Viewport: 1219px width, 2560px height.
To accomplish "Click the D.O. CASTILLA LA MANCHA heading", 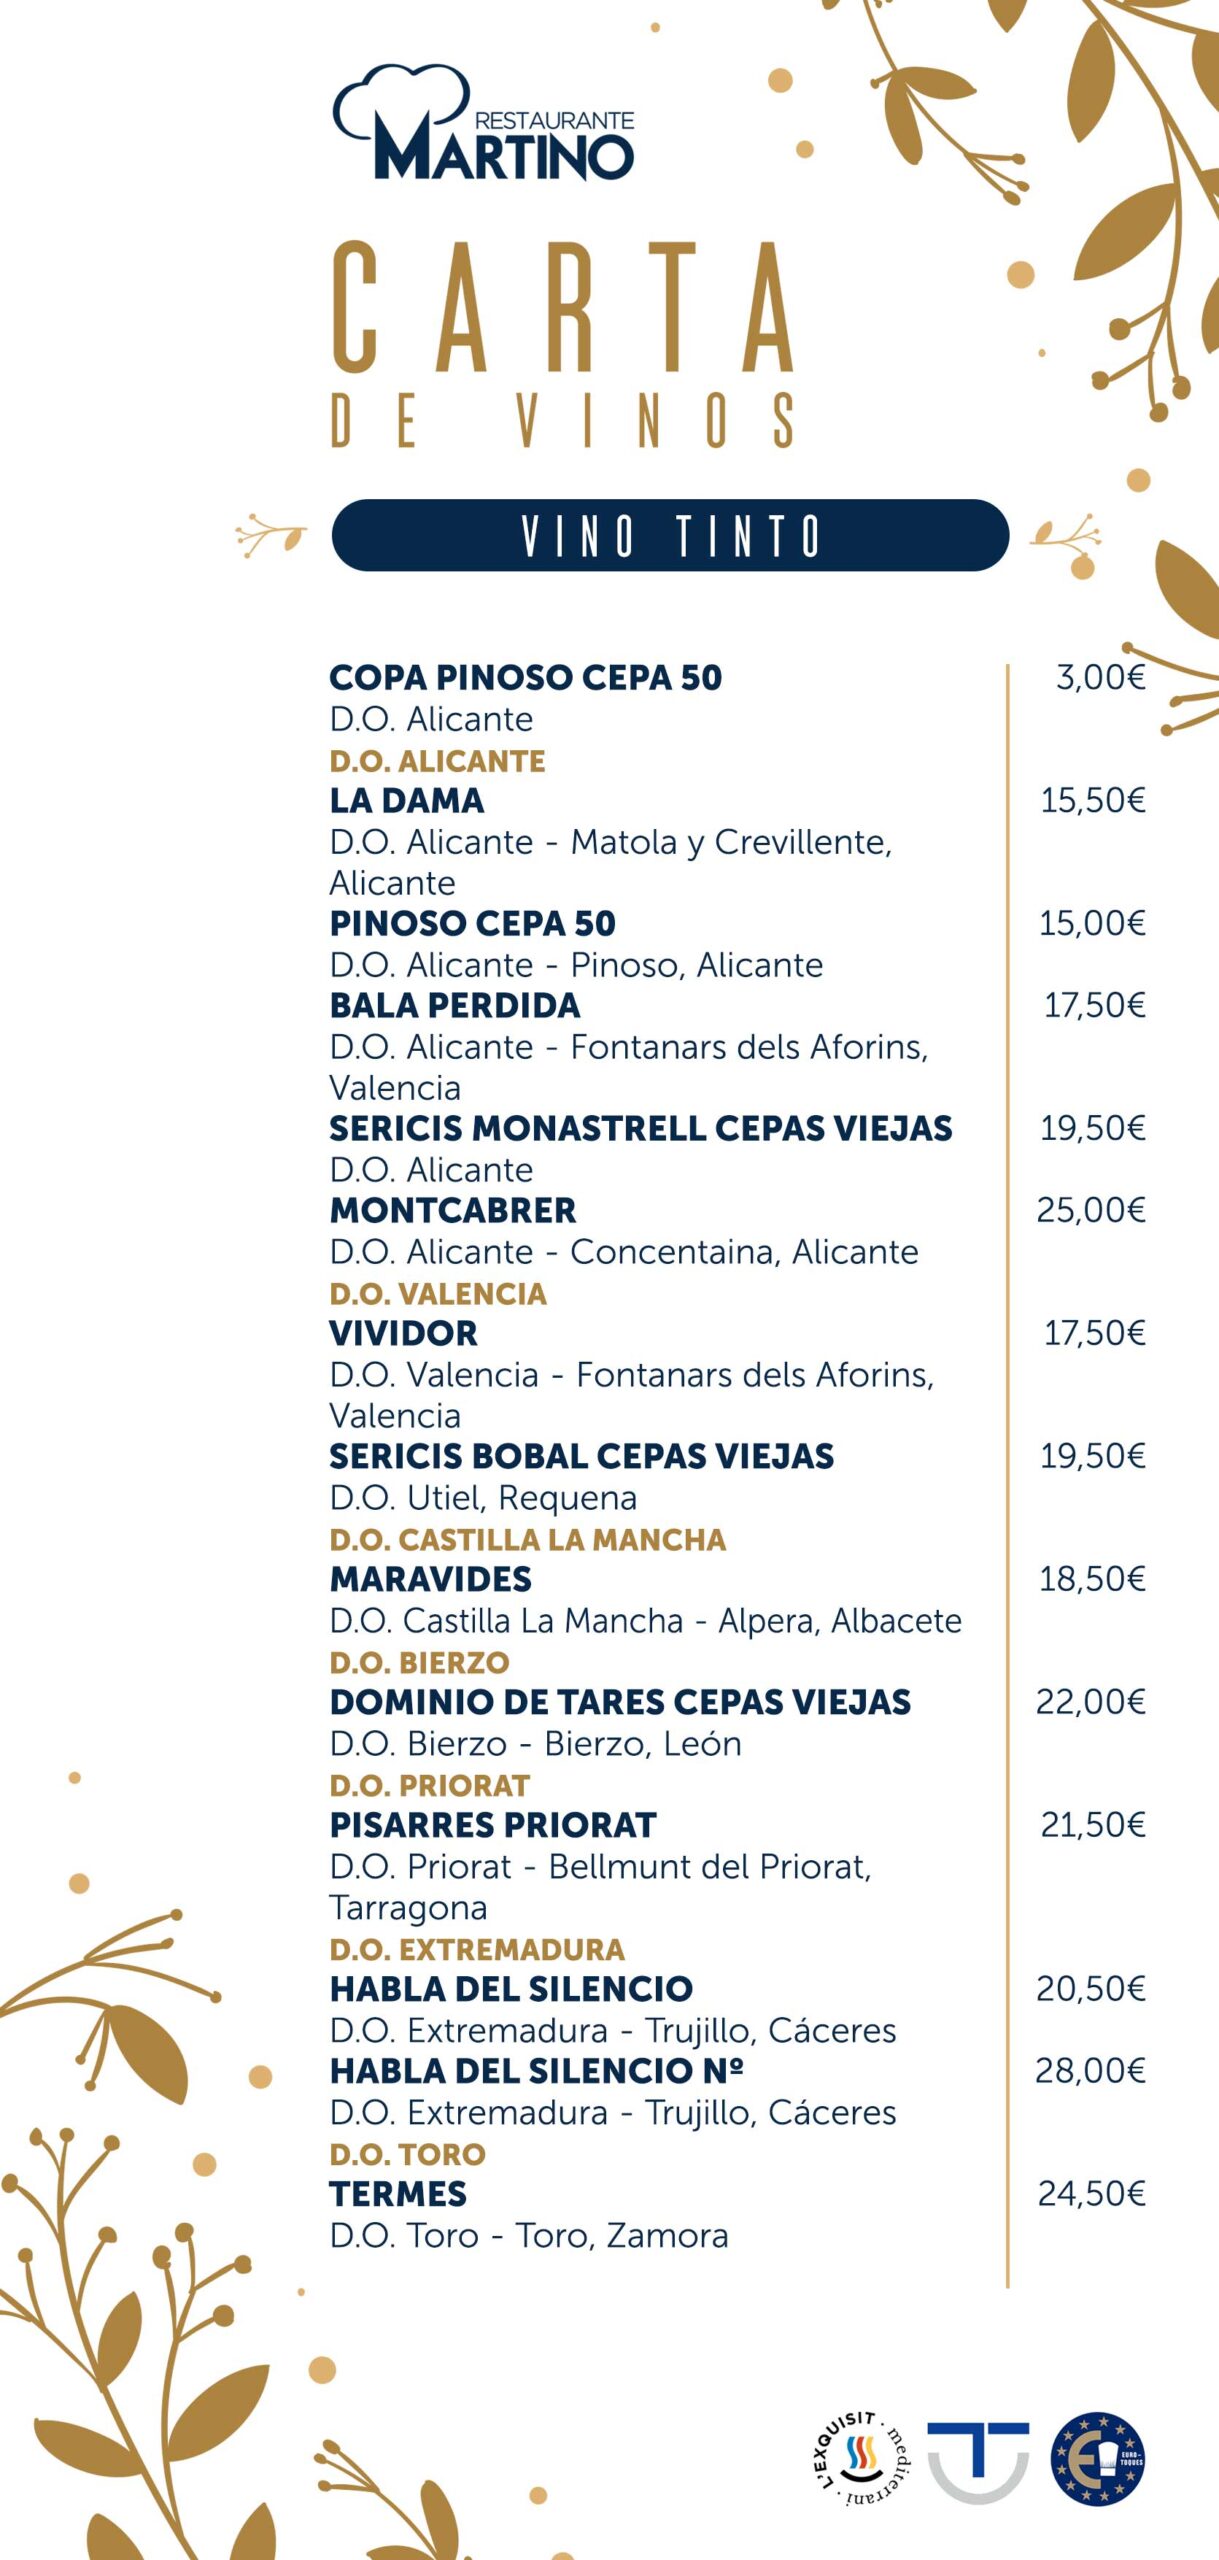I will pos(527,1540).
